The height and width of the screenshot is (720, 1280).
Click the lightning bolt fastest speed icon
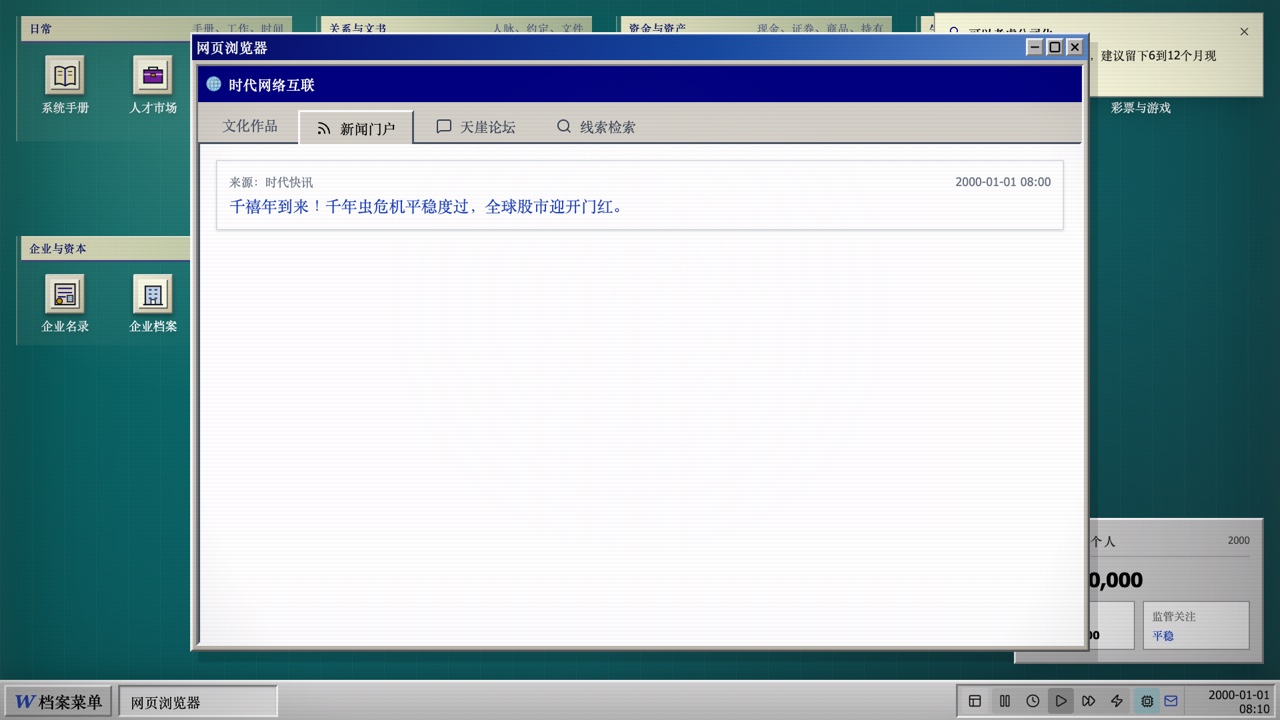(x=1117, y=701)
